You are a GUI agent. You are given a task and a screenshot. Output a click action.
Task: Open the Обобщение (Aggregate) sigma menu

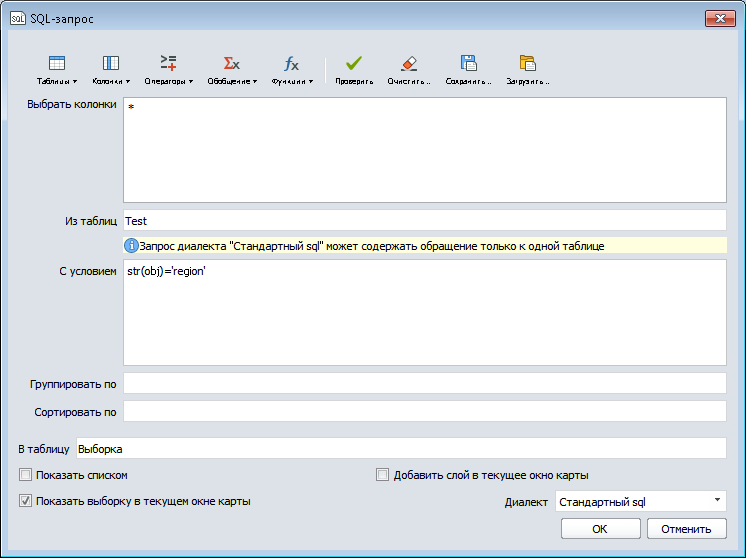(232, 69)
